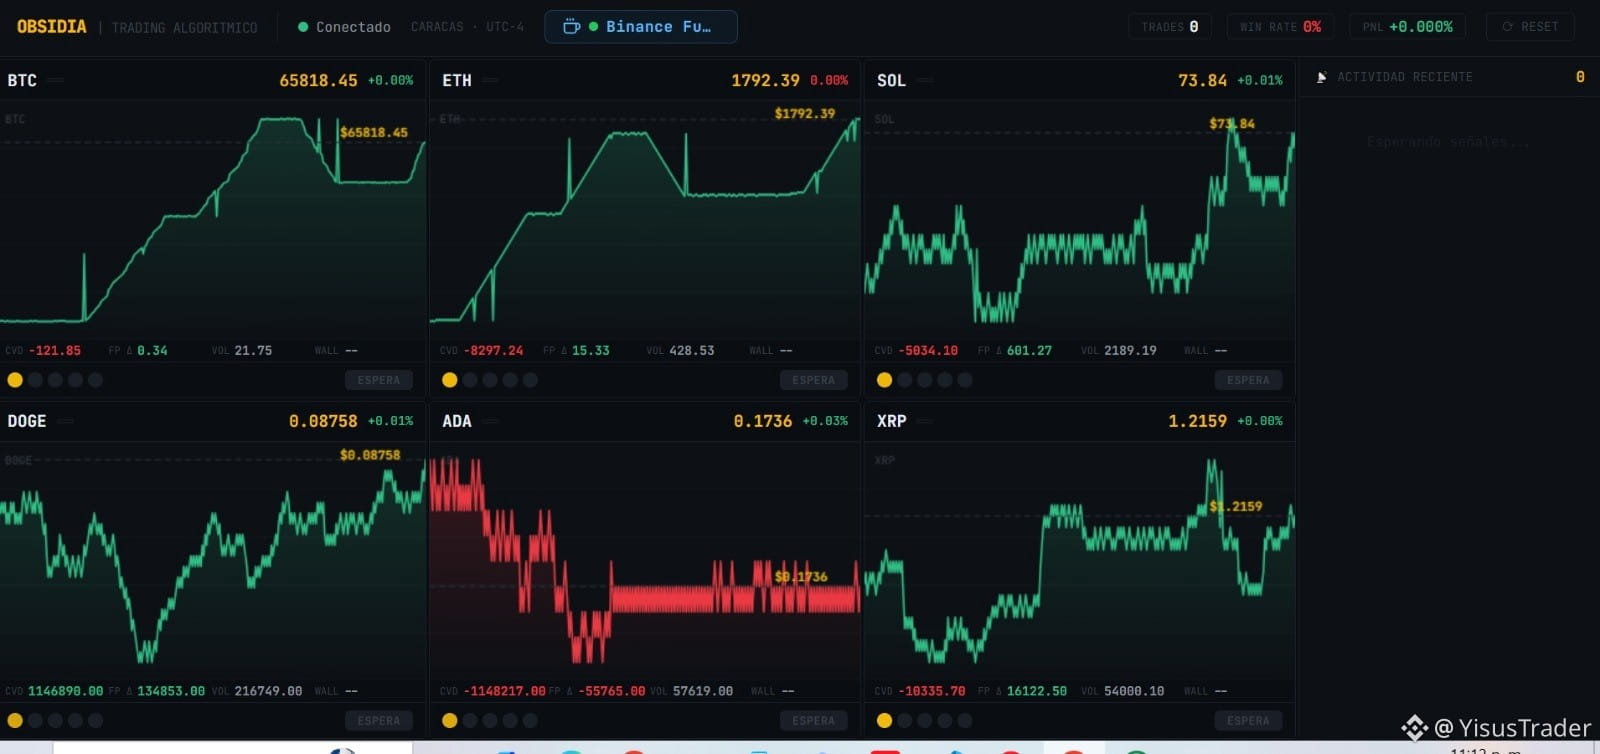The image size is (1600, 754).
Task: Click the $65818.45 price marker on the BTC chart
Action: [374, 132]
